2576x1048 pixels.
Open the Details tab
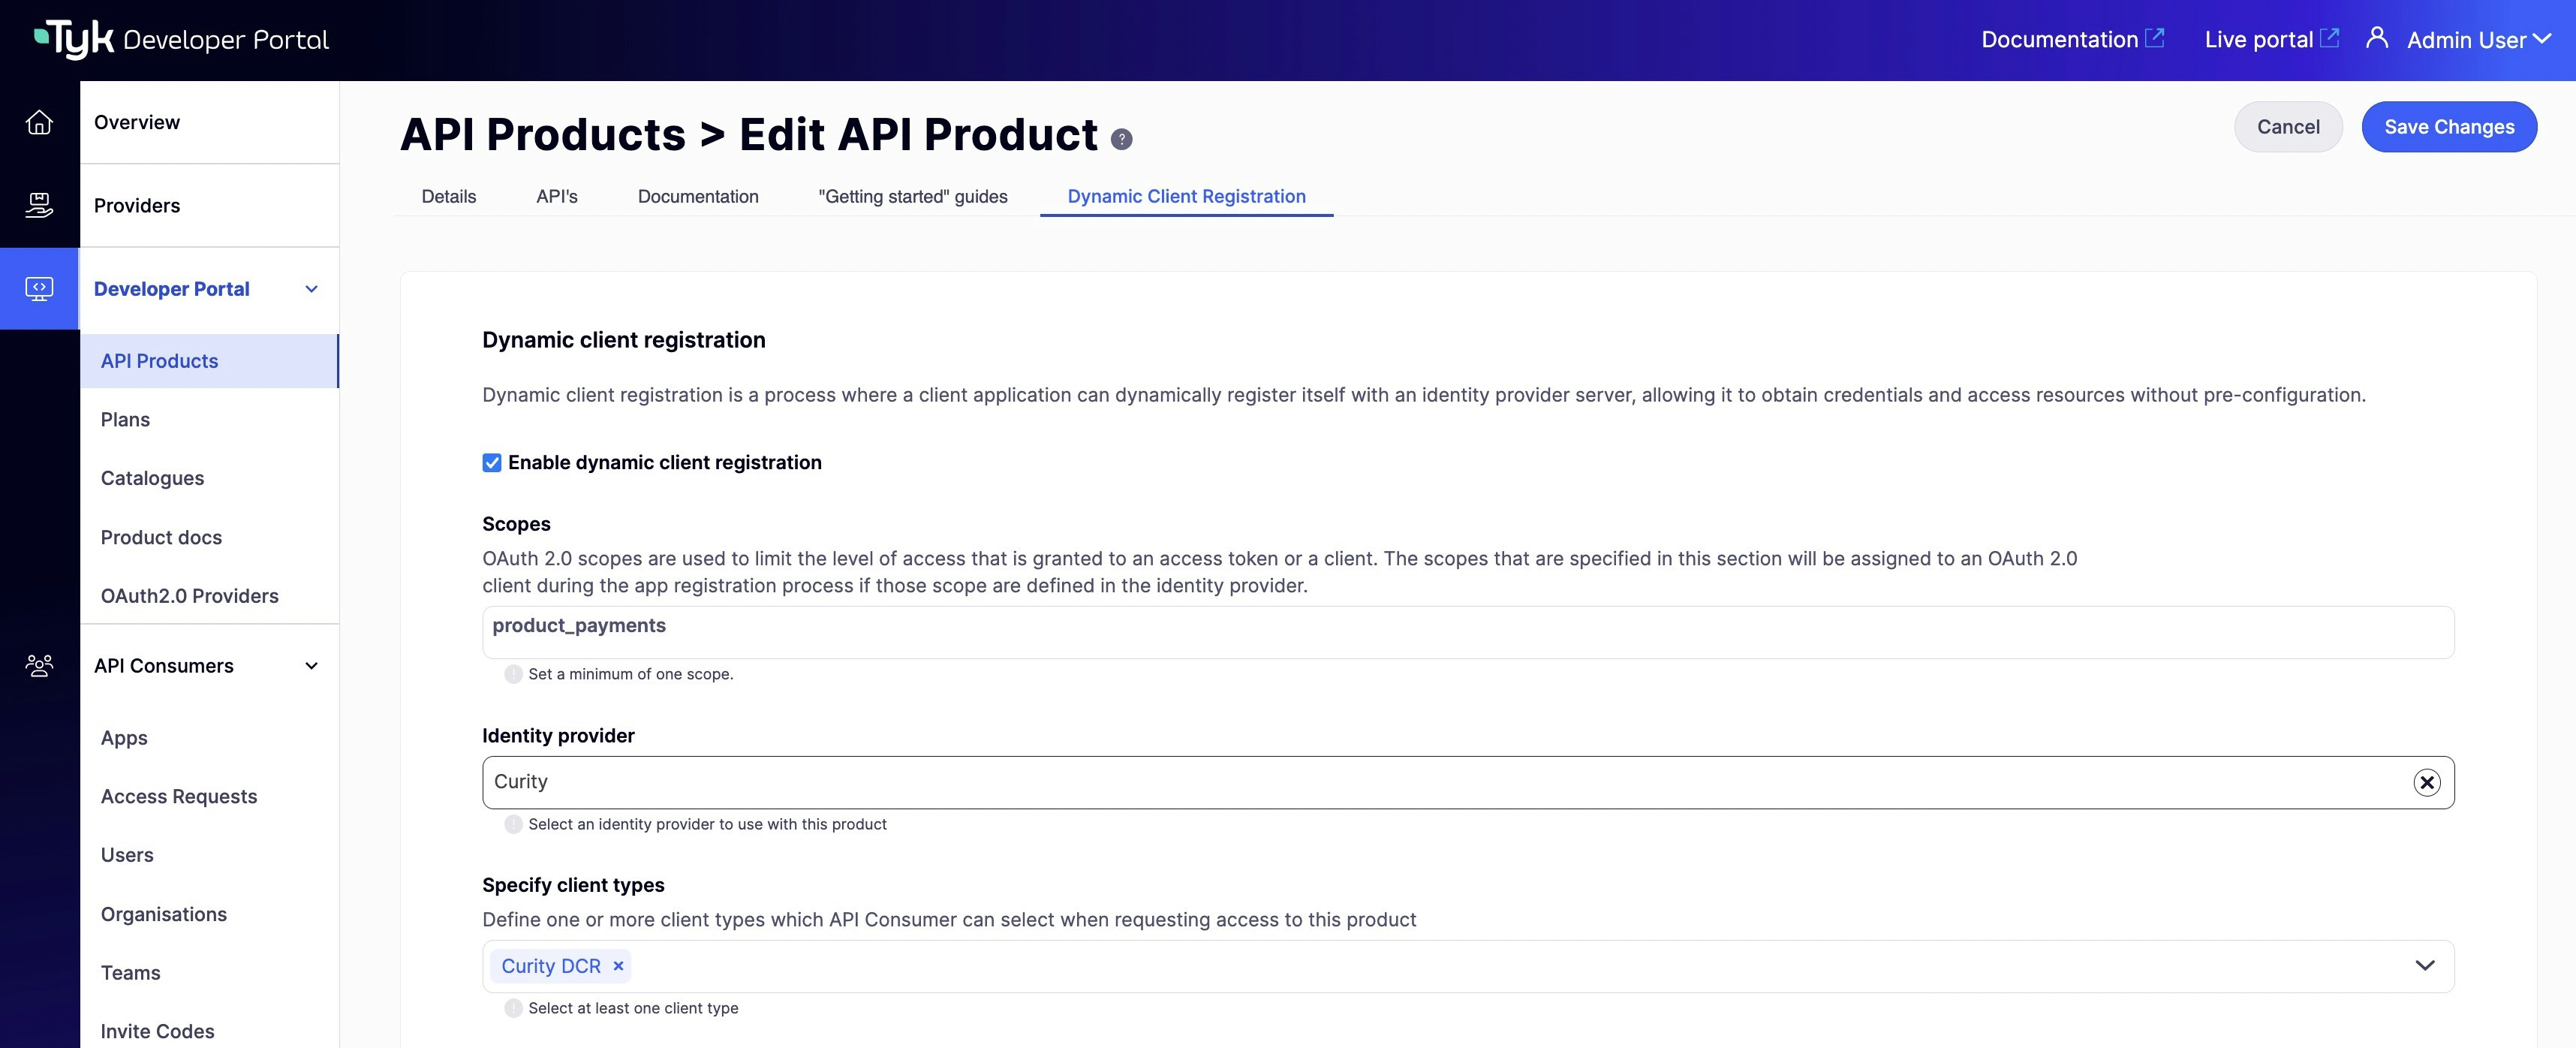[448, 197]
